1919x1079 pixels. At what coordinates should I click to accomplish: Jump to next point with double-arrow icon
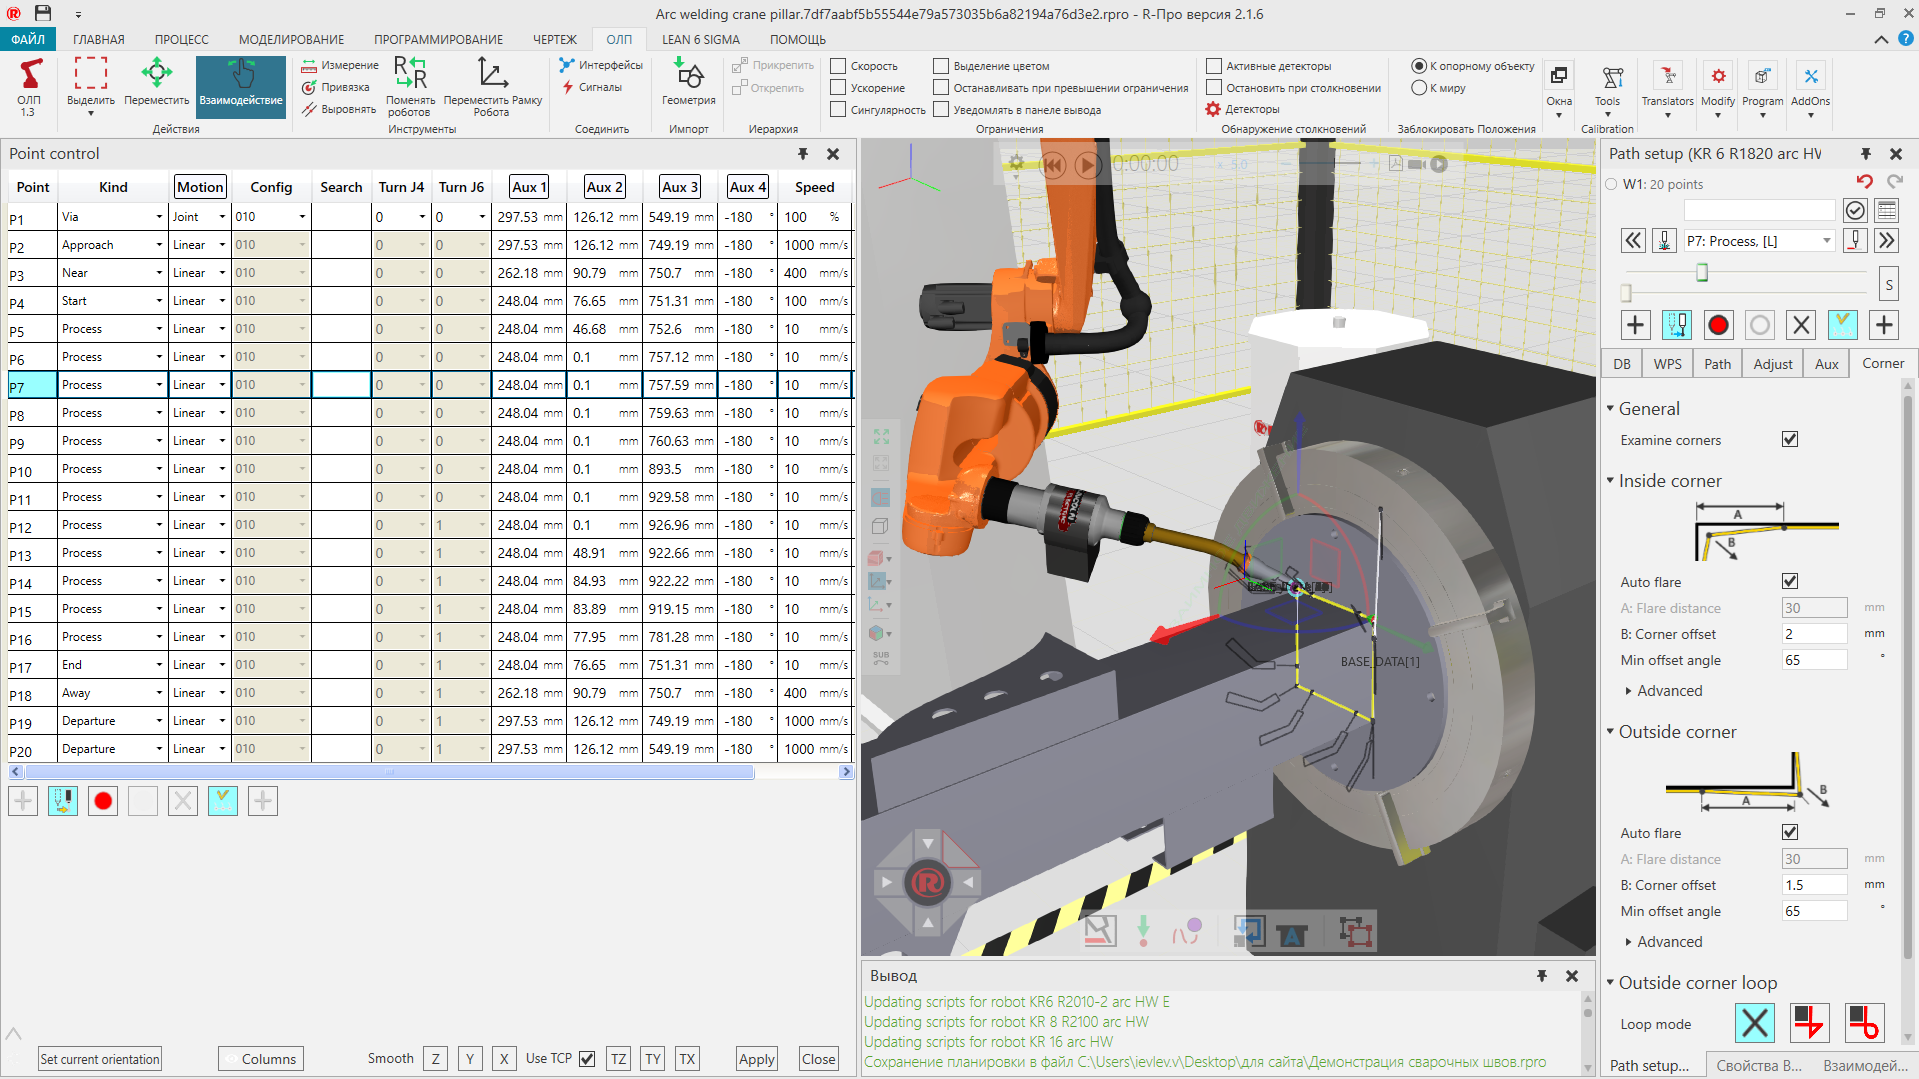point(1886,241)
